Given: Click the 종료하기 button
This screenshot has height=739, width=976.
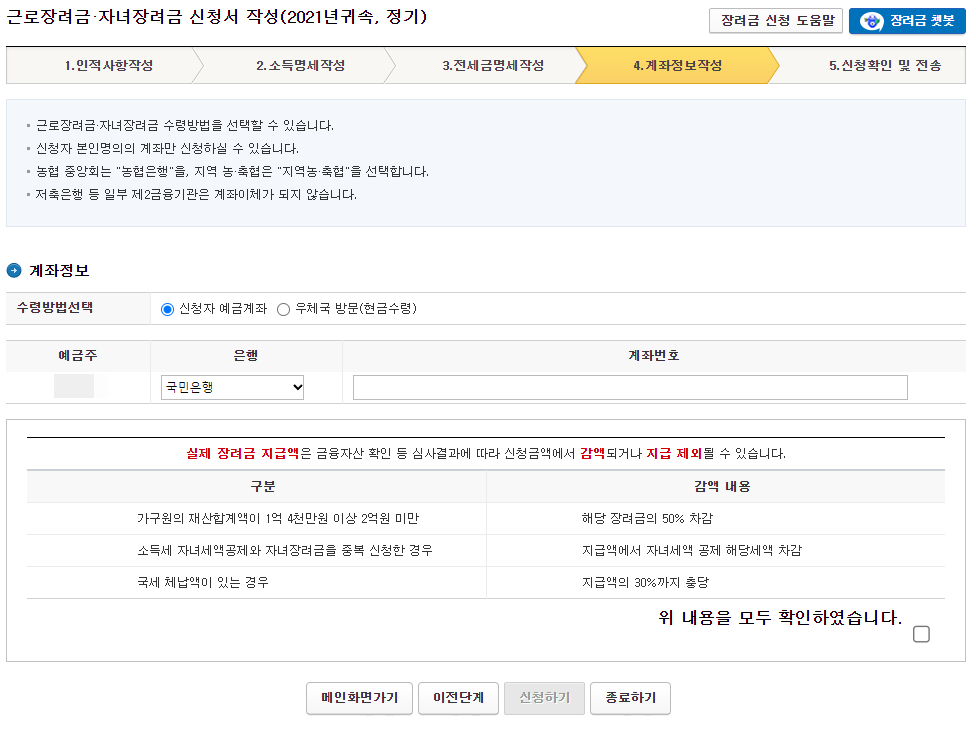Looking at the screenshot, I should pyautogui.click(x=630, y=698).
